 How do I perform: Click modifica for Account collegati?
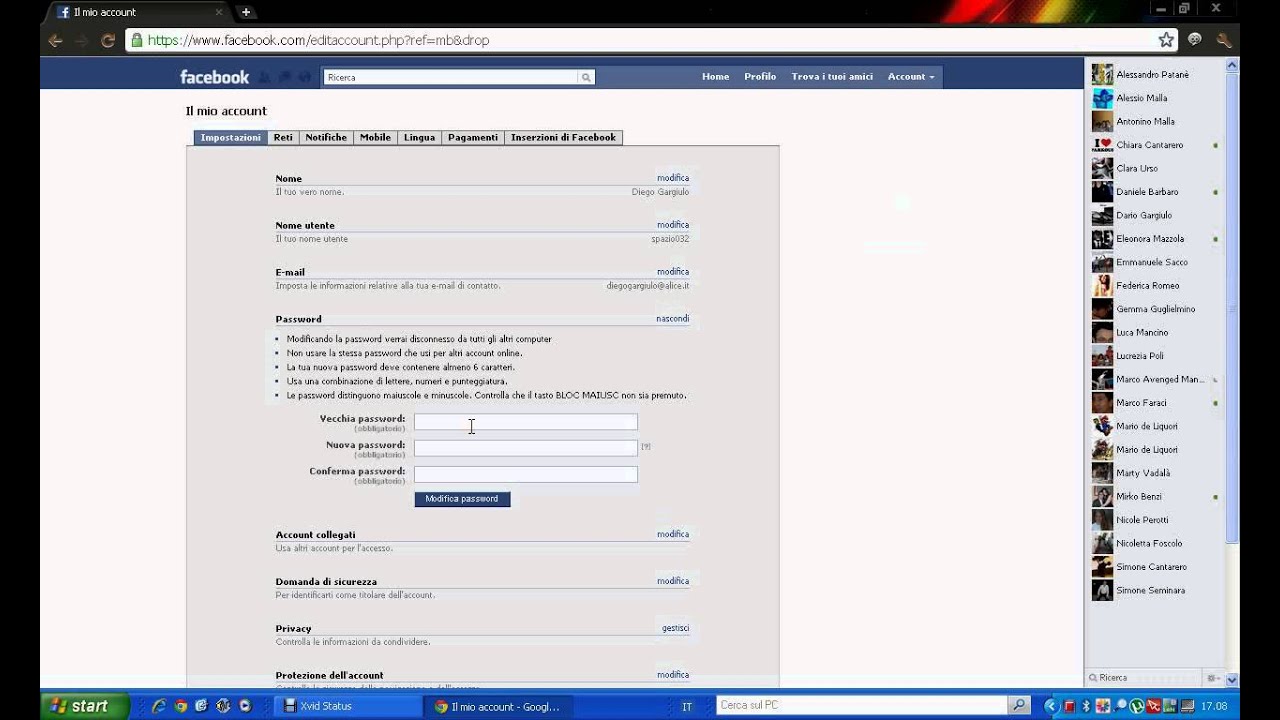[673, 534]
